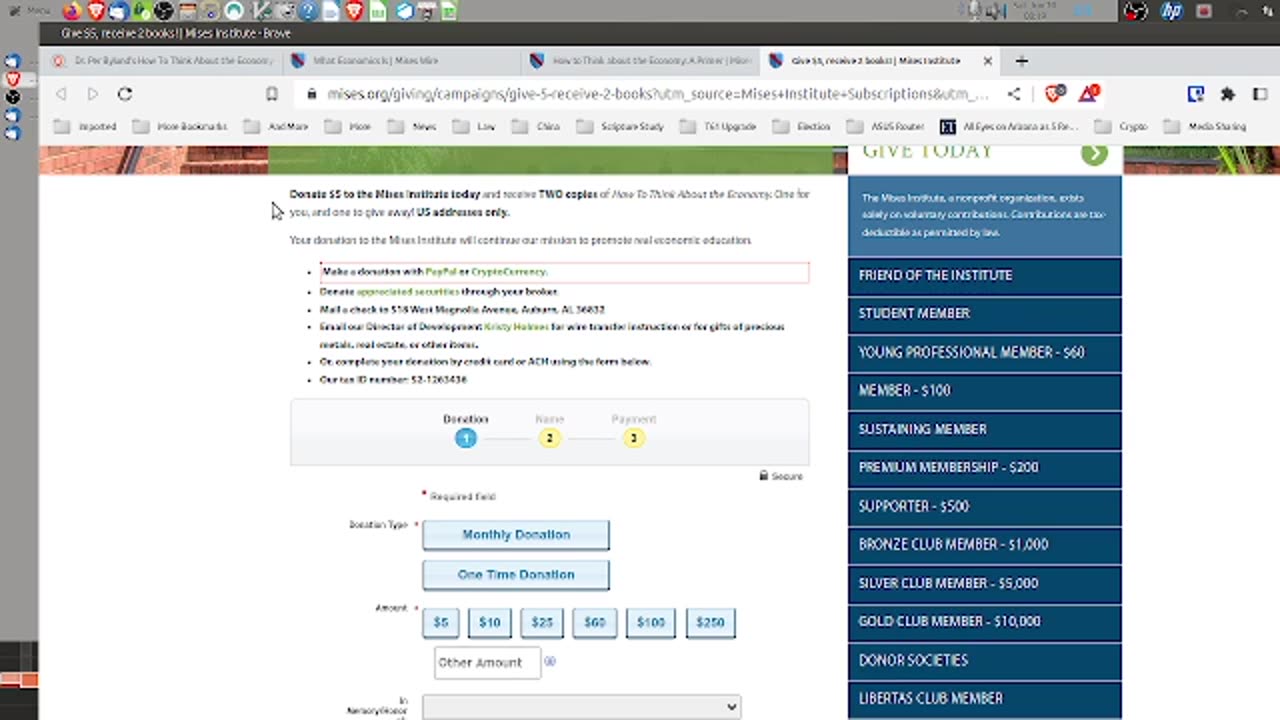
Task: Select the $25 amount
Action: 542,622
